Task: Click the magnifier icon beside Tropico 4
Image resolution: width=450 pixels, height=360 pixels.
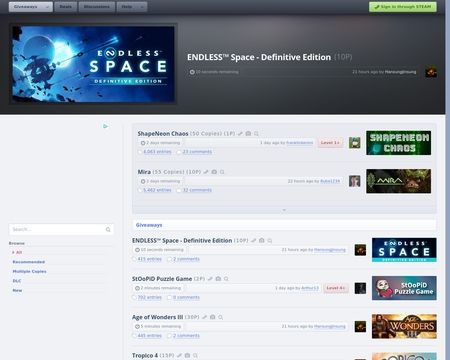Action: 195,356
